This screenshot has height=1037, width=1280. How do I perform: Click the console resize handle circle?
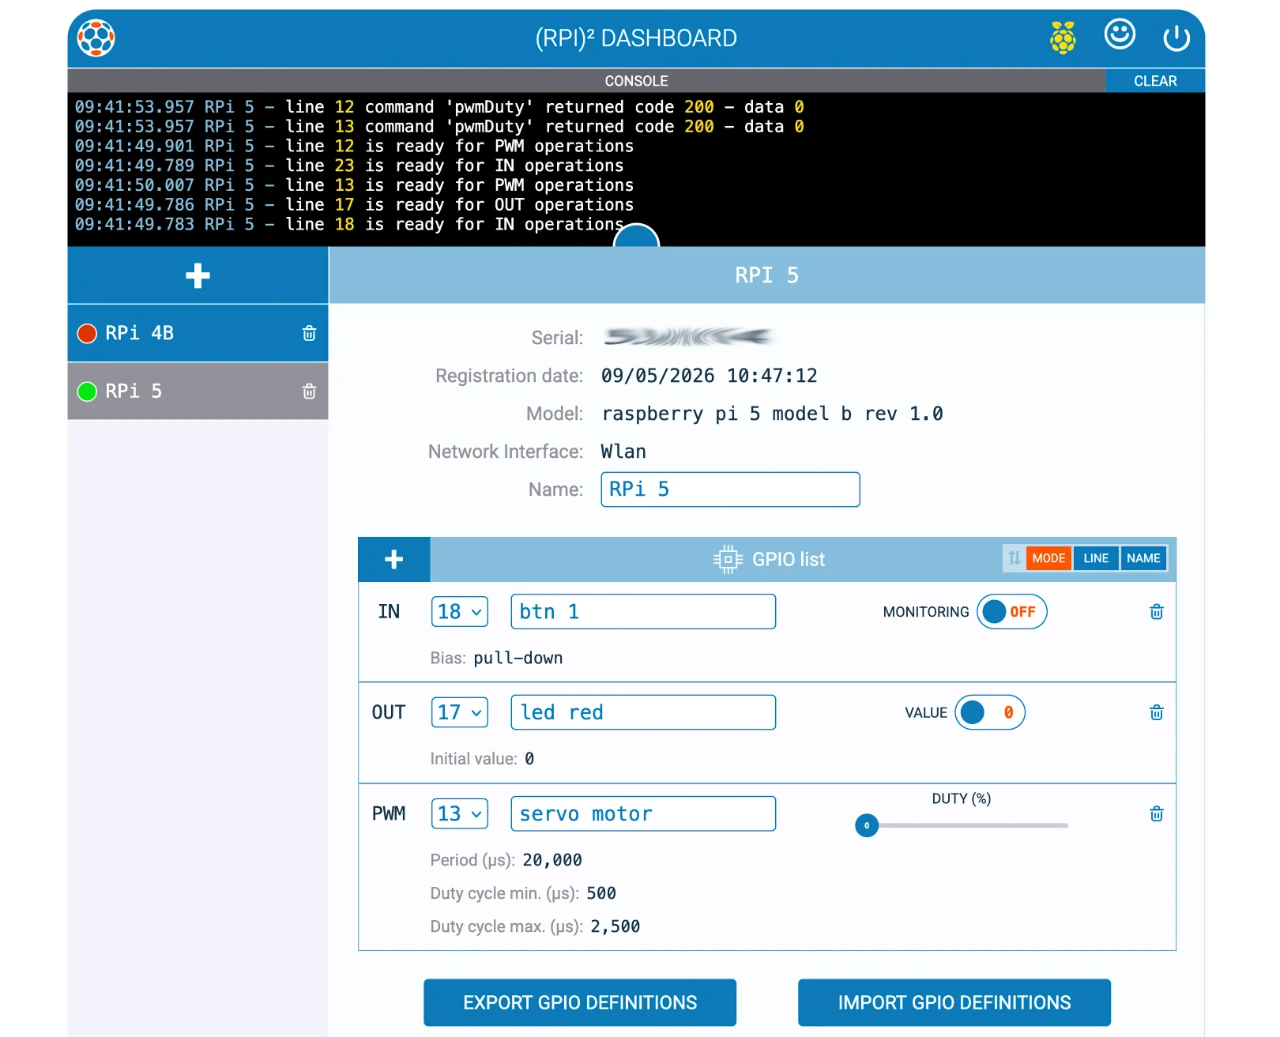coord(637,237)
